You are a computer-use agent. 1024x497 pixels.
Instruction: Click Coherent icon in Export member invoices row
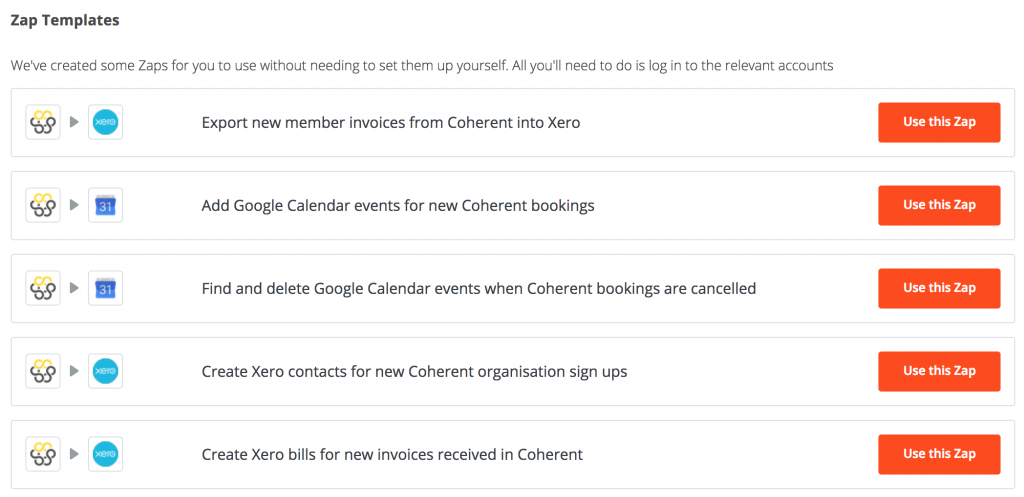[x=43, y=122]
